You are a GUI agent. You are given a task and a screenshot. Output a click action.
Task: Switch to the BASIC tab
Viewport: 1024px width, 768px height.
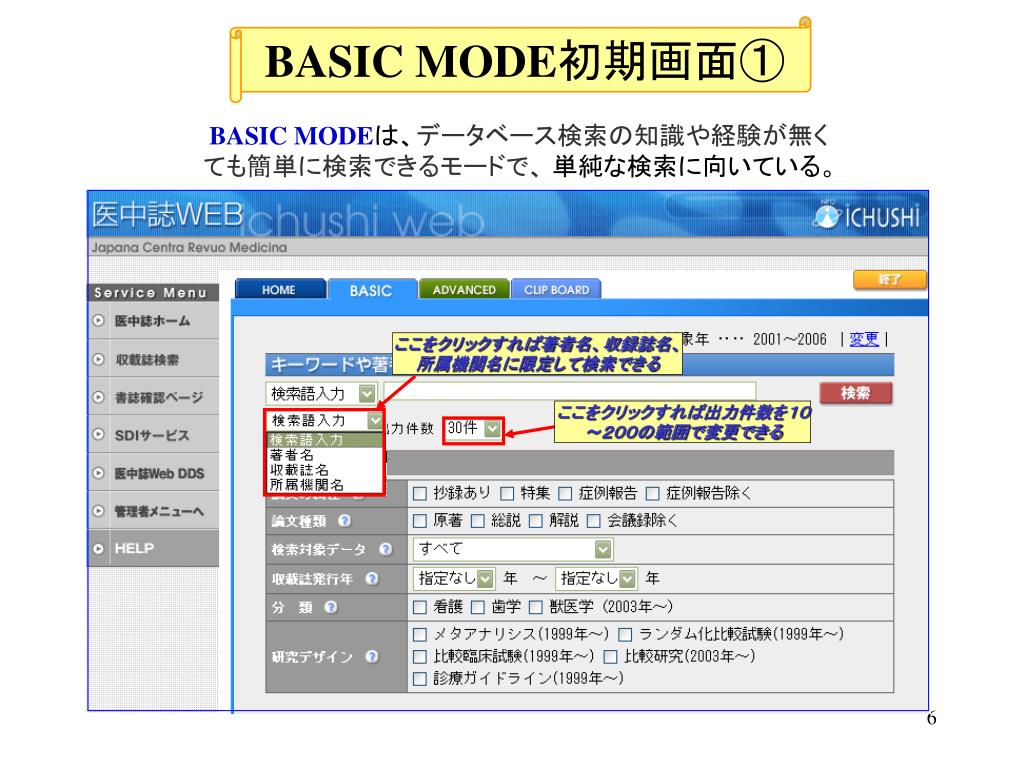[x=372, y=290]
